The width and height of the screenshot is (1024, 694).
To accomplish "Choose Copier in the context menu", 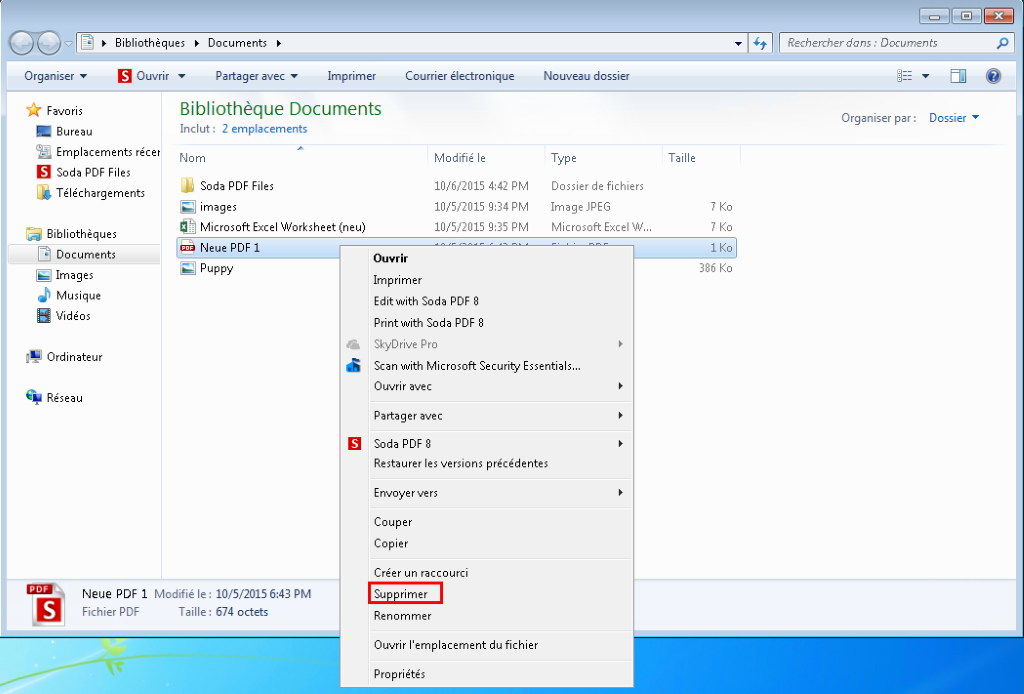I will [391, 543].
